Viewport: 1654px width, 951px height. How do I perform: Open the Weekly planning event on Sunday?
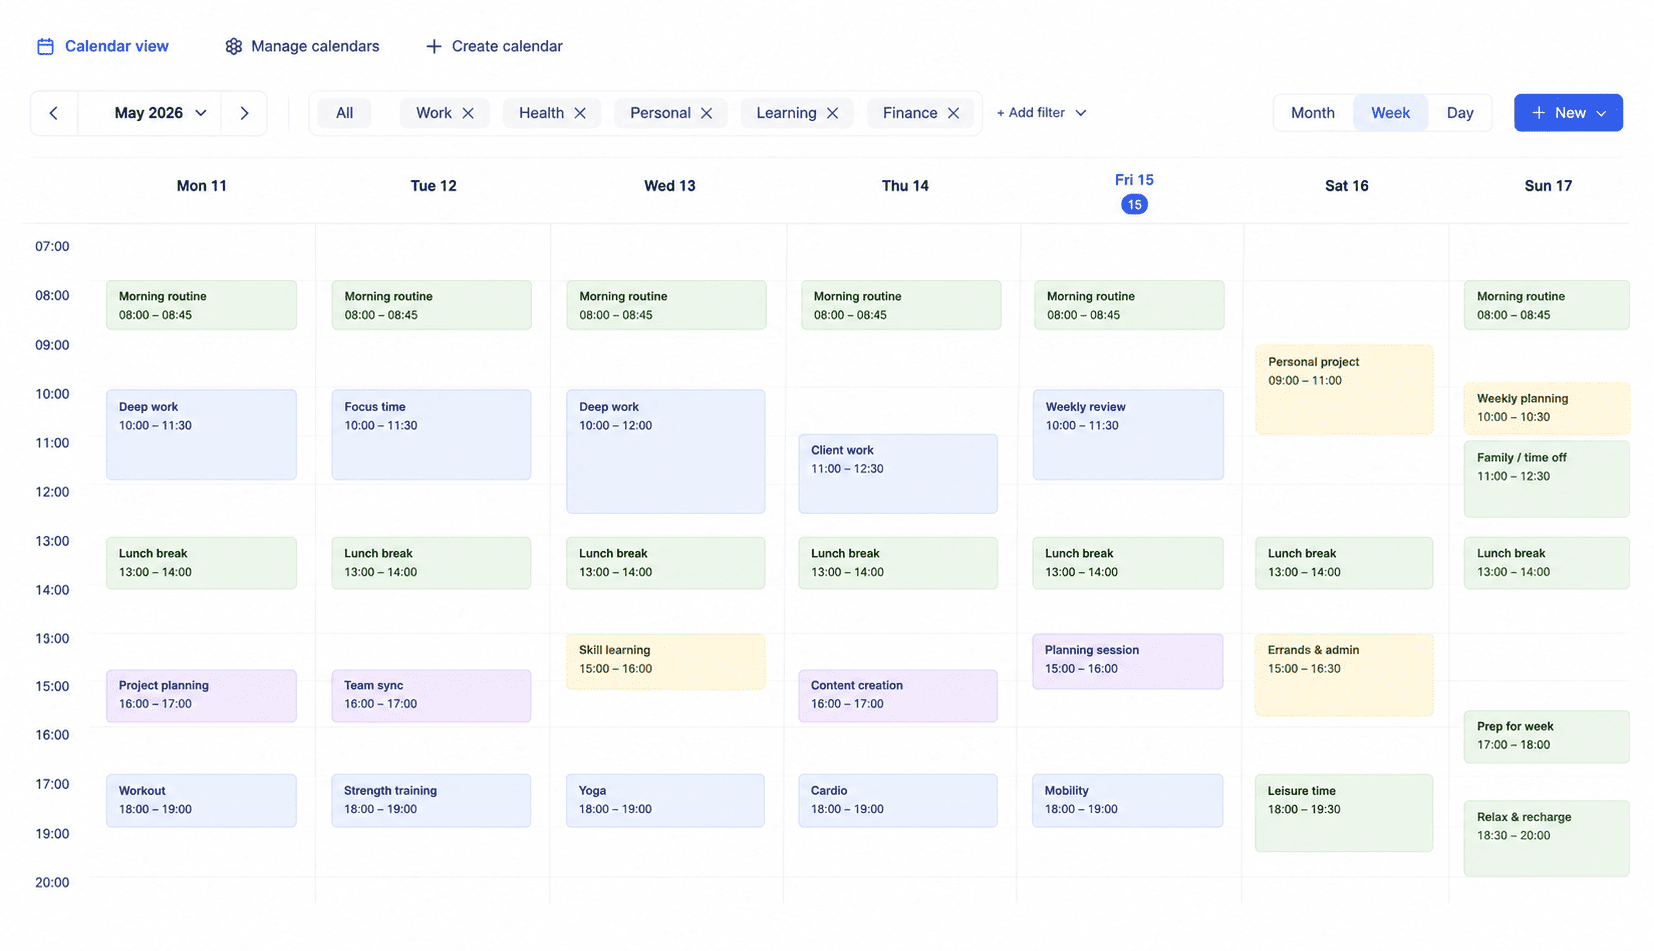click(1546, 408)
